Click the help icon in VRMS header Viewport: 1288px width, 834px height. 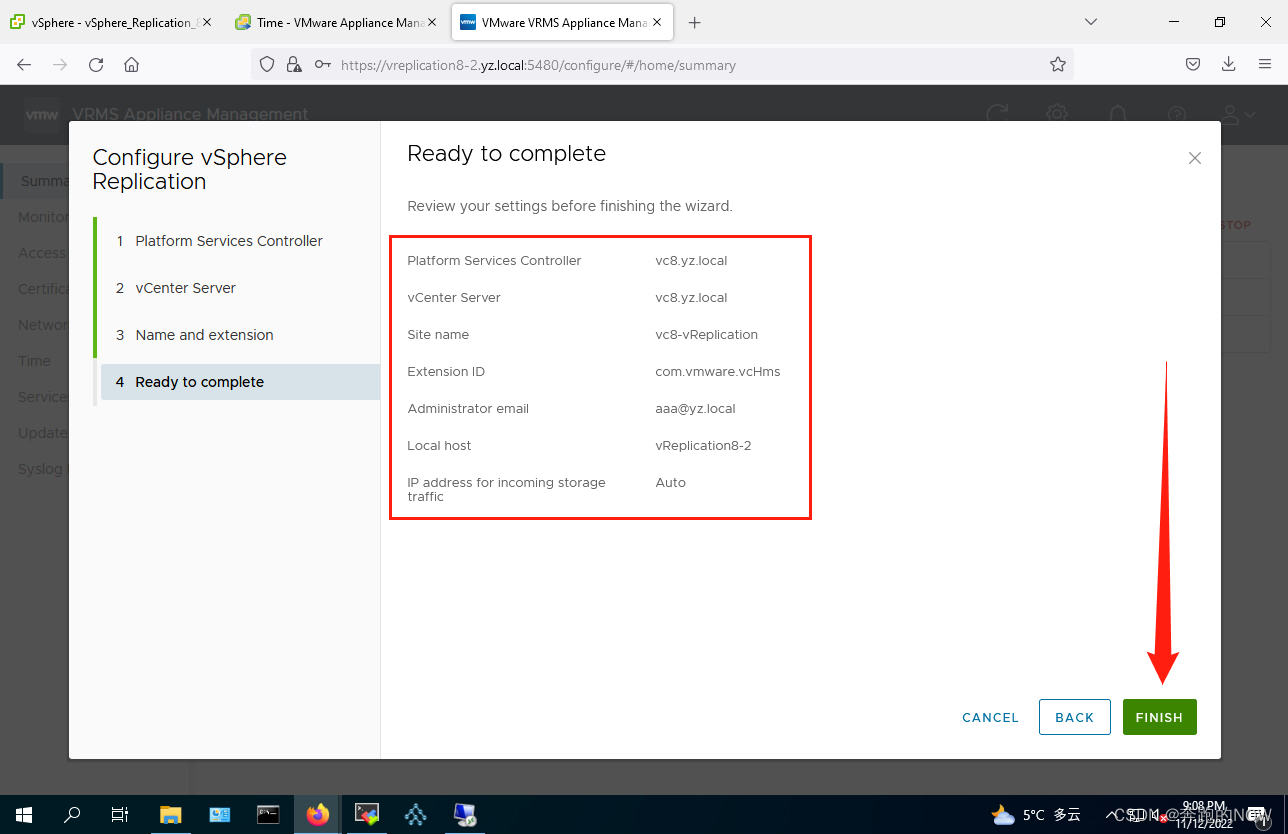pos(1178,114)
